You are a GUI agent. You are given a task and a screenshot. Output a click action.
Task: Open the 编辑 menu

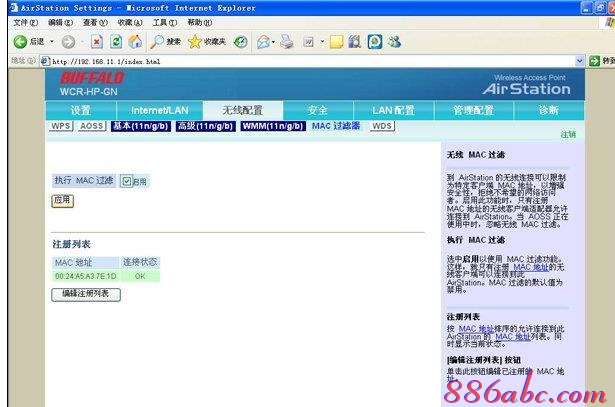click(x=60, y=23)
